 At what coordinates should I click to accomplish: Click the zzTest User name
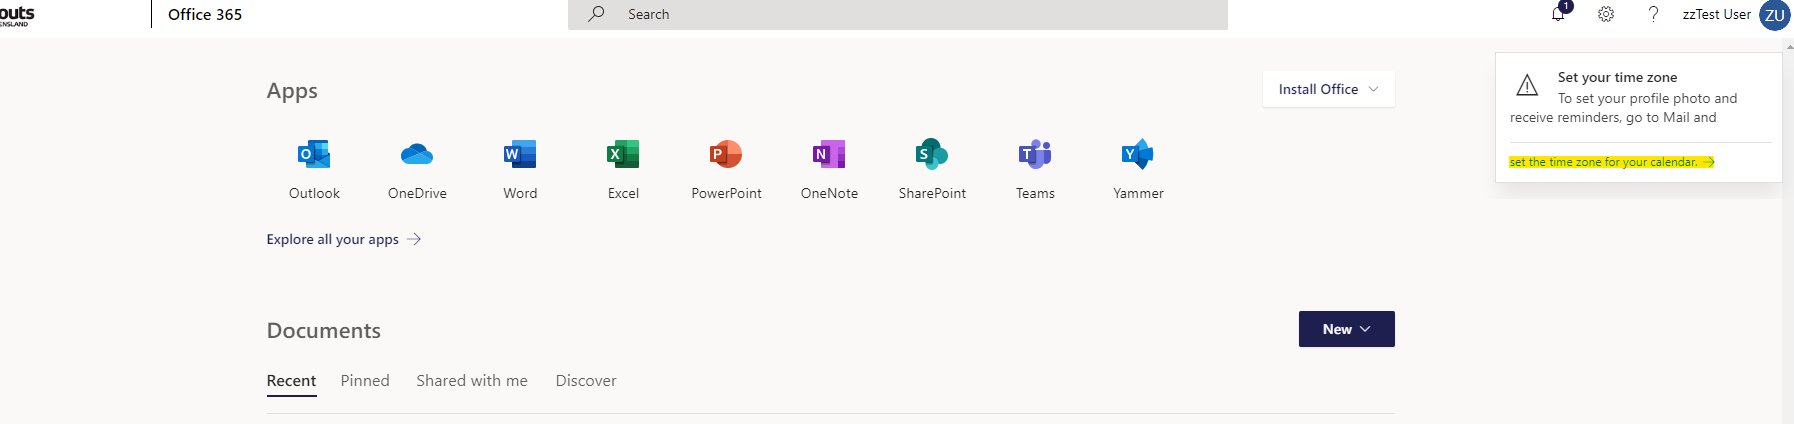[1716, 14]
